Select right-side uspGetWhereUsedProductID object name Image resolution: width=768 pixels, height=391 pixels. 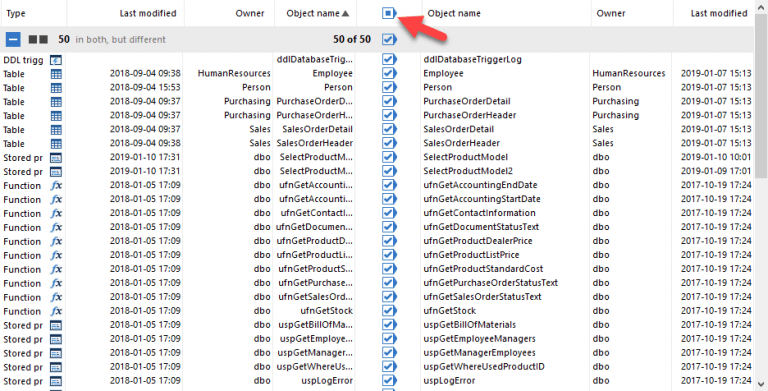484,367
